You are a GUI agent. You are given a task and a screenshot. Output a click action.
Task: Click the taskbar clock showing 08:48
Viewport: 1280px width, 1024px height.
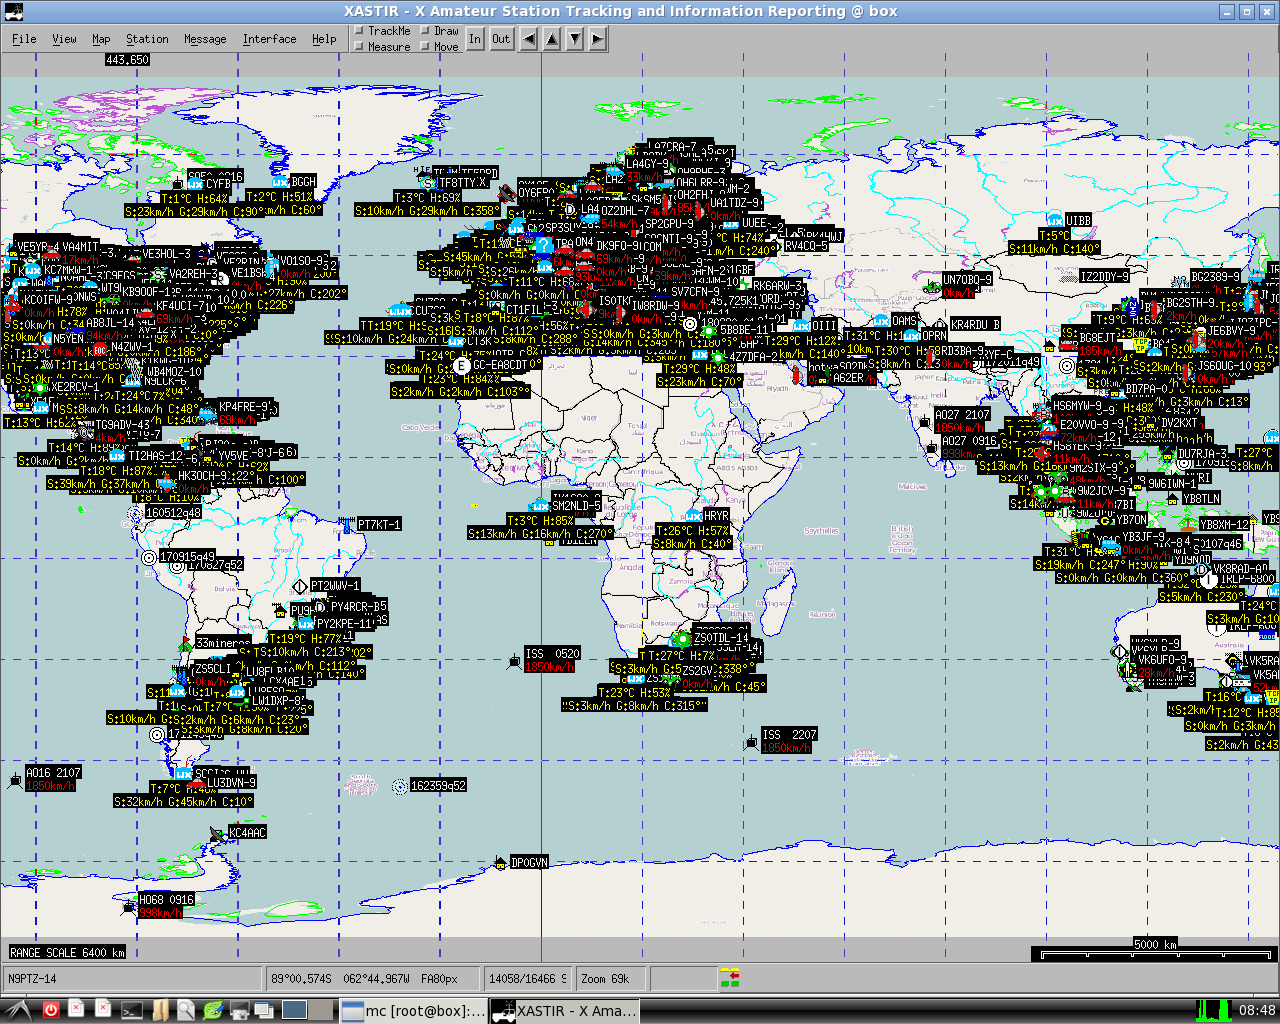pyautogui.click(x=1257, y=1011)
